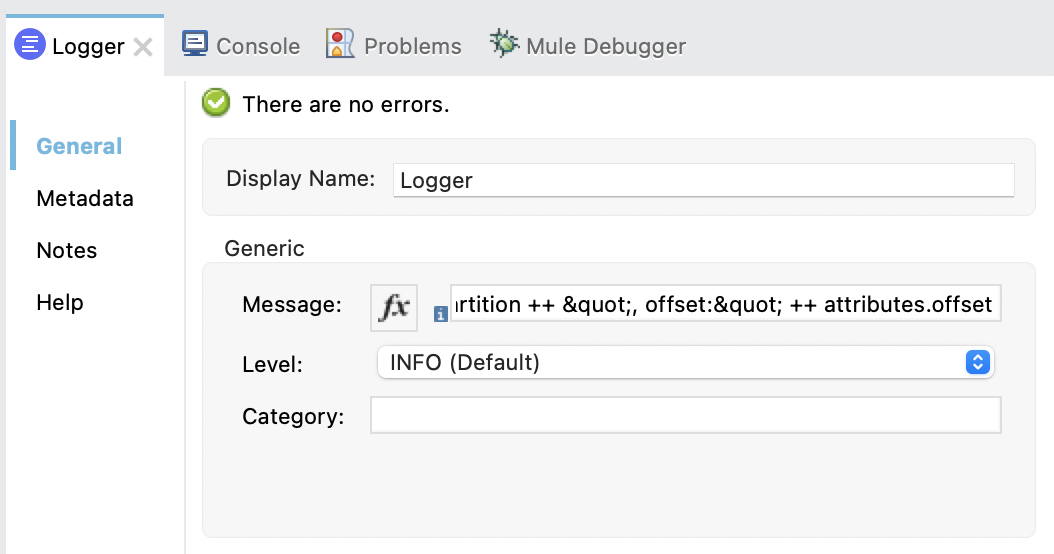Screen dimensions: 1054x554
Task: Open the Metadata section
Action: [x=85, y=198]
